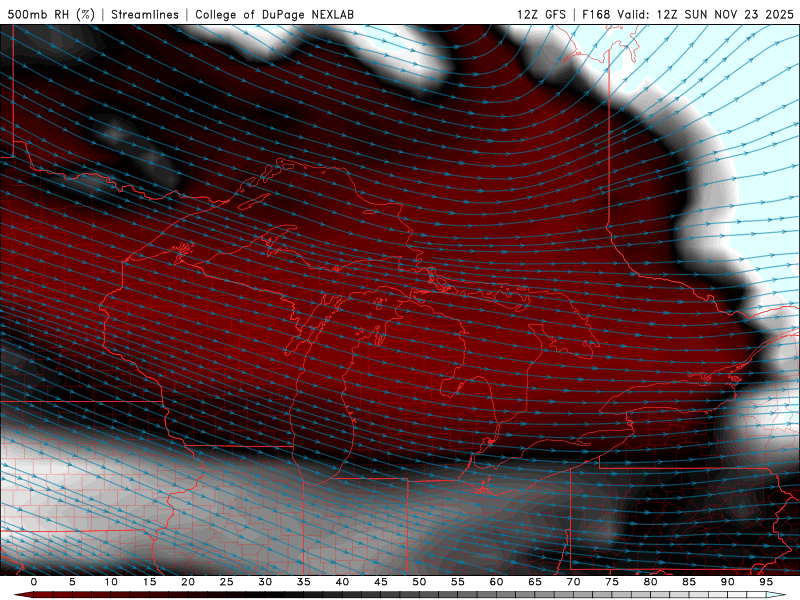Click 'Valid: 12Z SUN NOV 23 2025' text
The image size is (800, 600).
[706, 14]
